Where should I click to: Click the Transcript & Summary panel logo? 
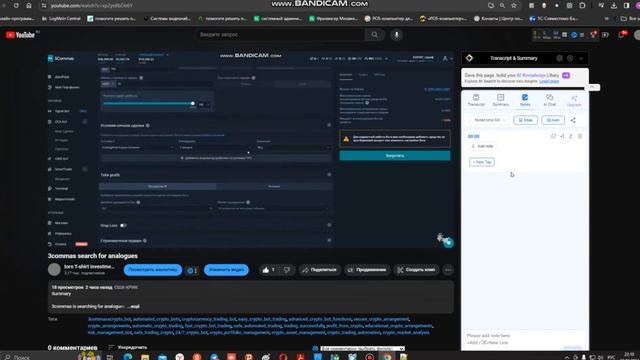(x=469, y=58)
